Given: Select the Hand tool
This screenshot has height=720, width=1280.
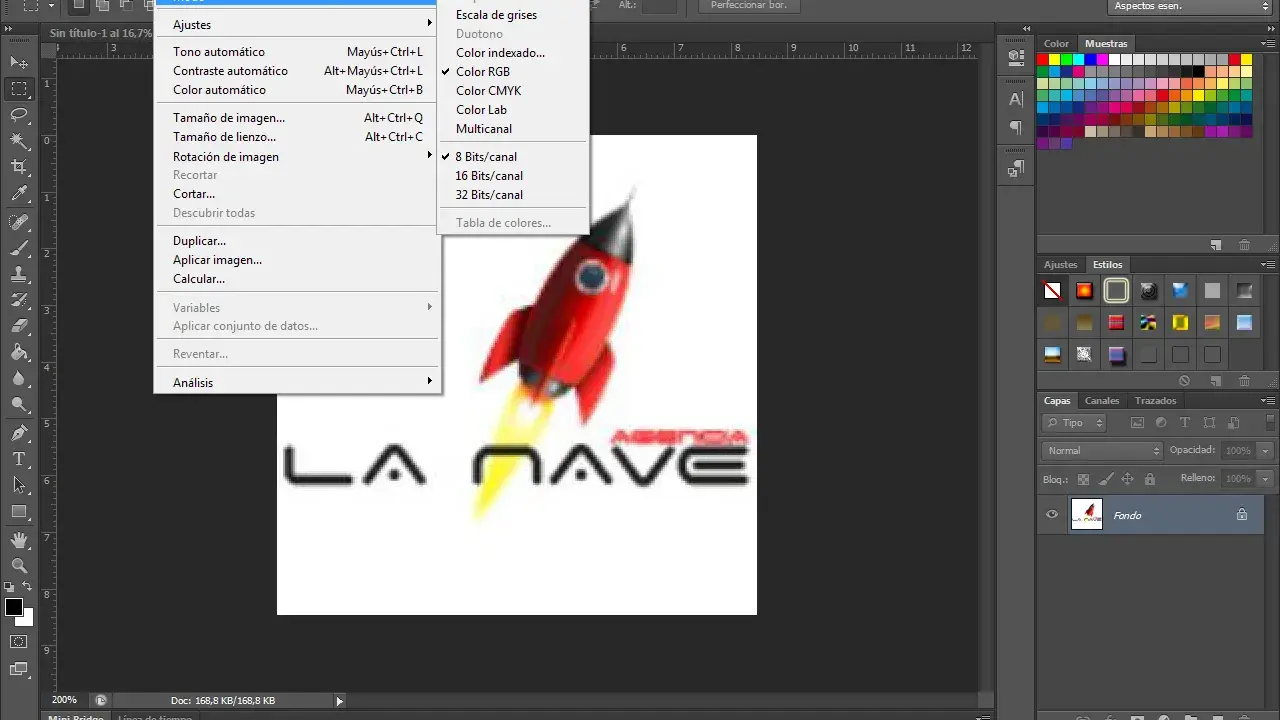Looking at the screenshot, I should click(x=19, y=540).
